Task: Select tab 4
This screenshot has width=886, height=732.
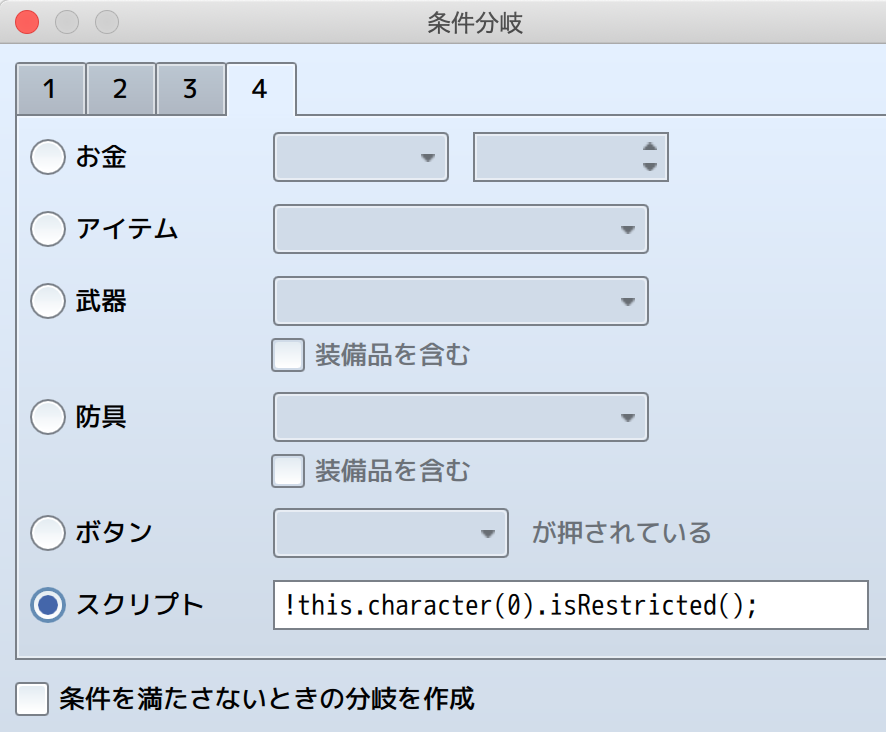Action: 260,90
